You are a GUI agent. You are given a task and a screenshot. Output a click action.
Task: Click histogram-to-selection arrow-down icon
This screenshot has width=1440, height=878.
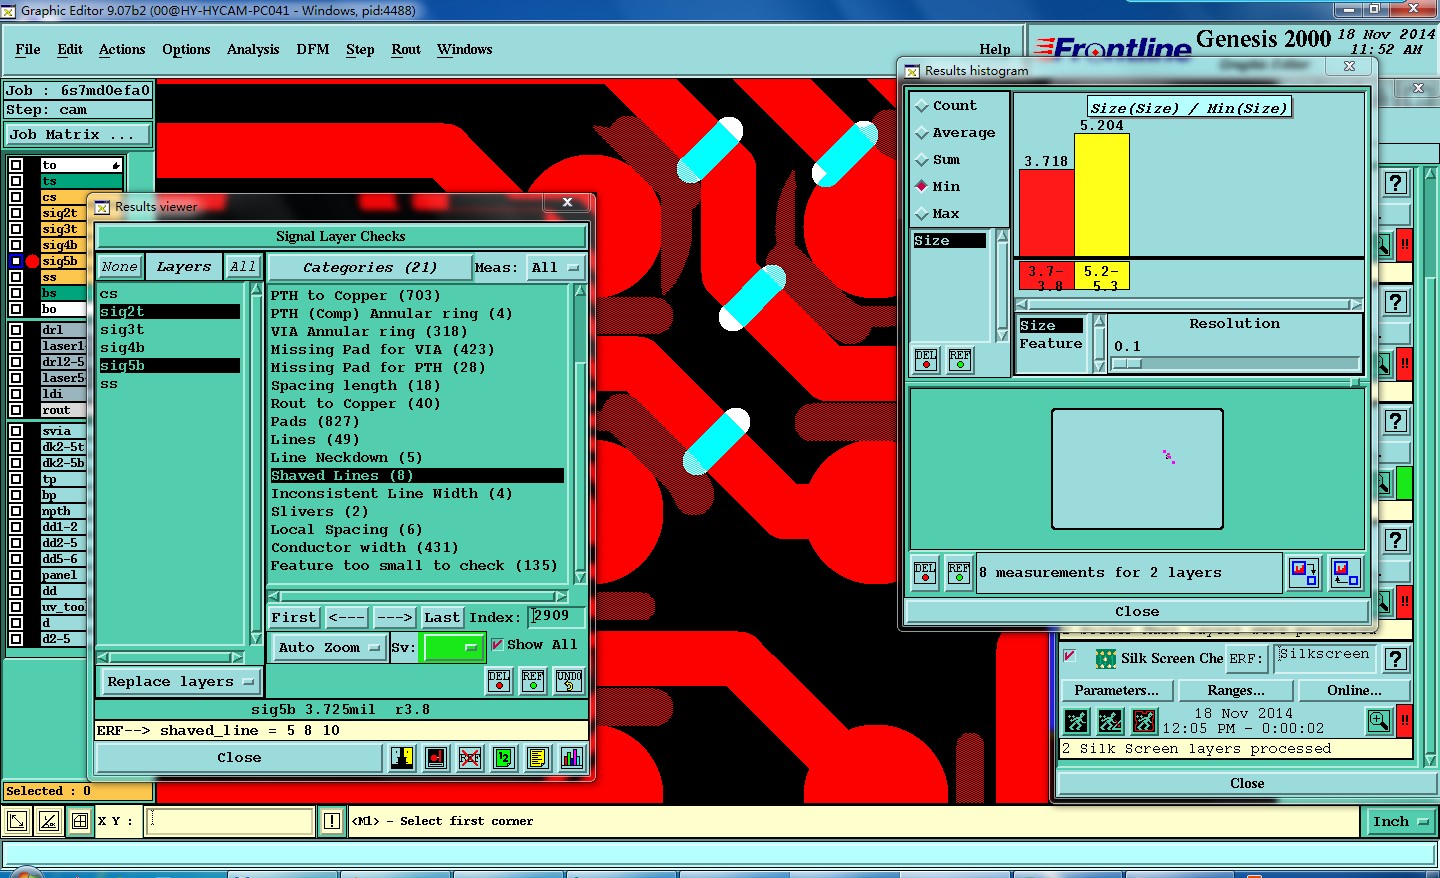coord(1304,573)
